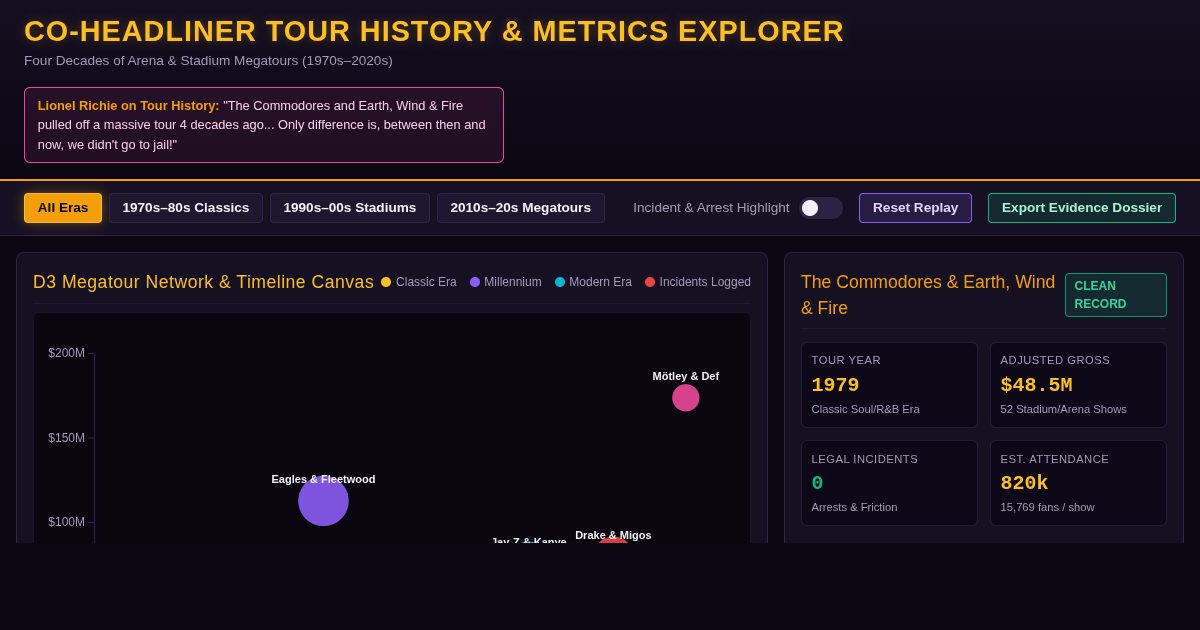
Task: Click the 'Arrests & Friction' text
Action: (x=855, y=507)
